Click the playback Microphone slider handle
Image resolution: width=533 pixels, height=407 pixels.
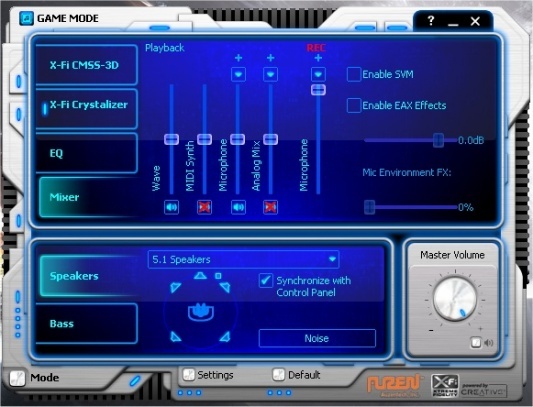pos(237,139)
